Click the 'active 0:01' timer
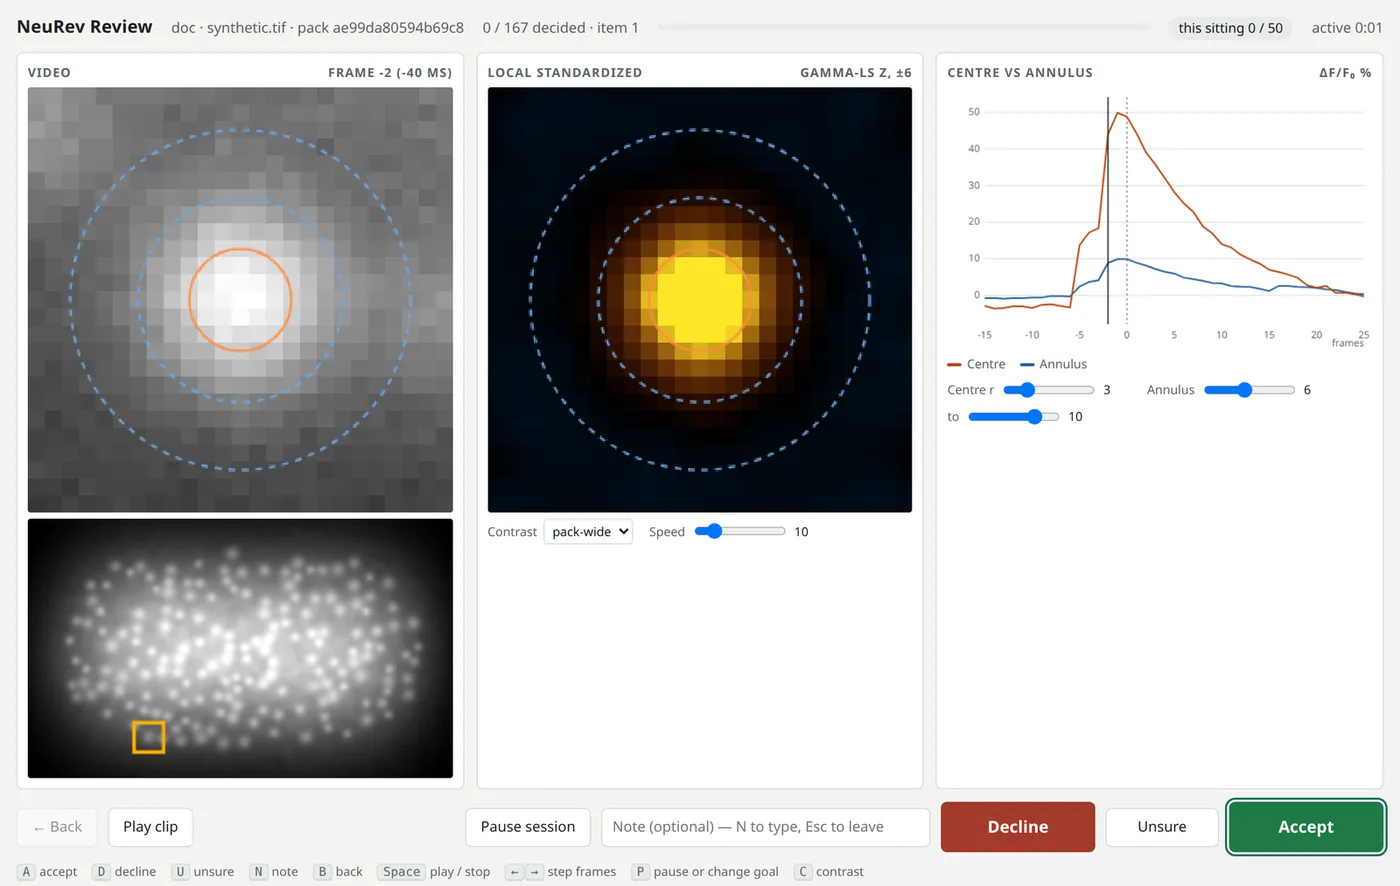The image size is (1400, 886). 1347,28
